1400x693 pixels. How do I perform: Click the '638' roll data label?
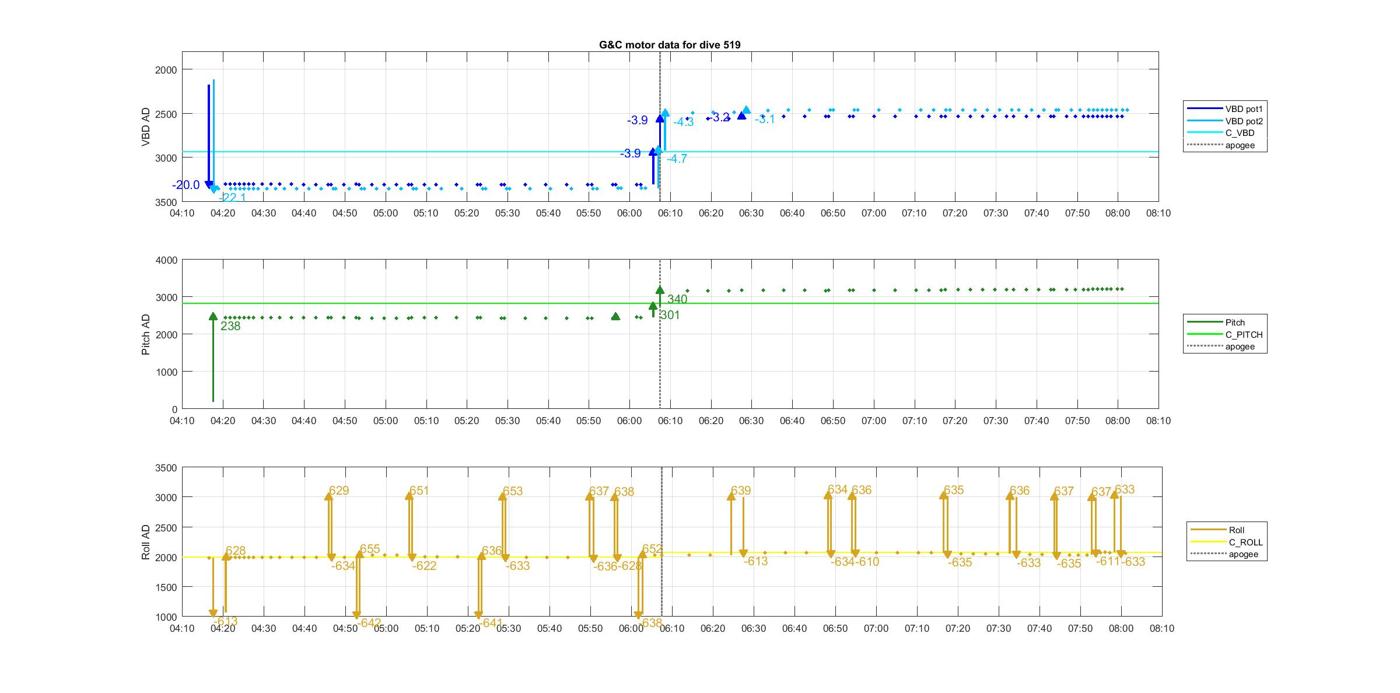point(624,492)
